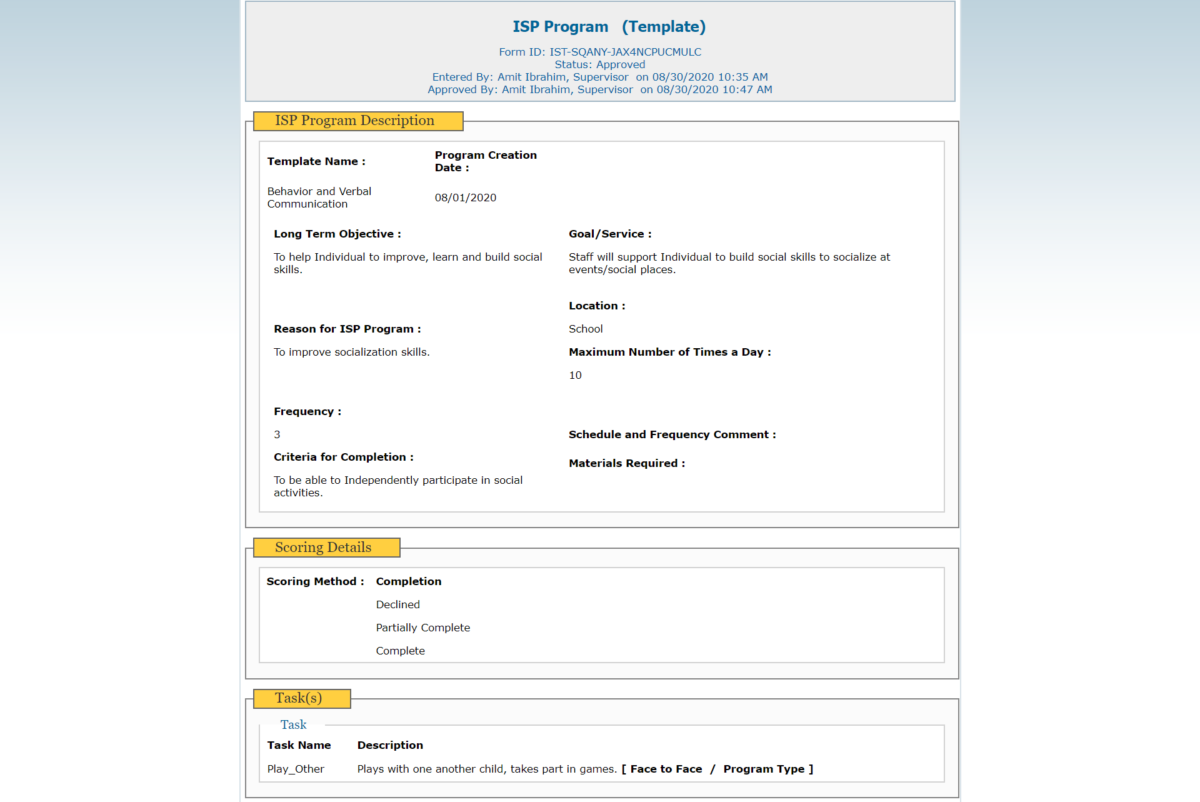Select the Task(s) section header
The image size is (1200, 802).
[x=299, y=698]
